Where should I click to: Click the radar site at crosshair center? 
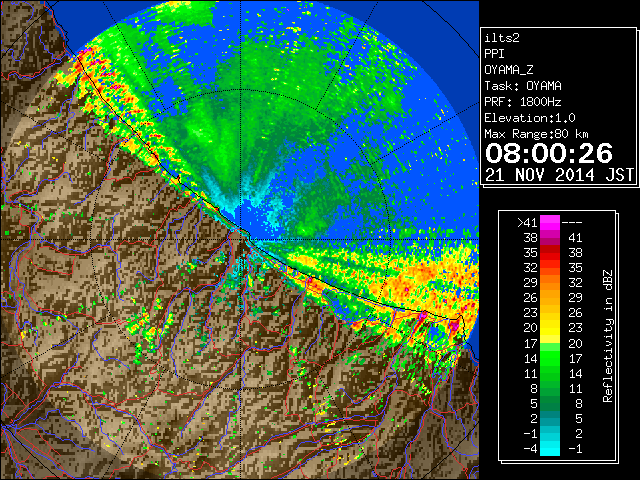tap(240, 239)
